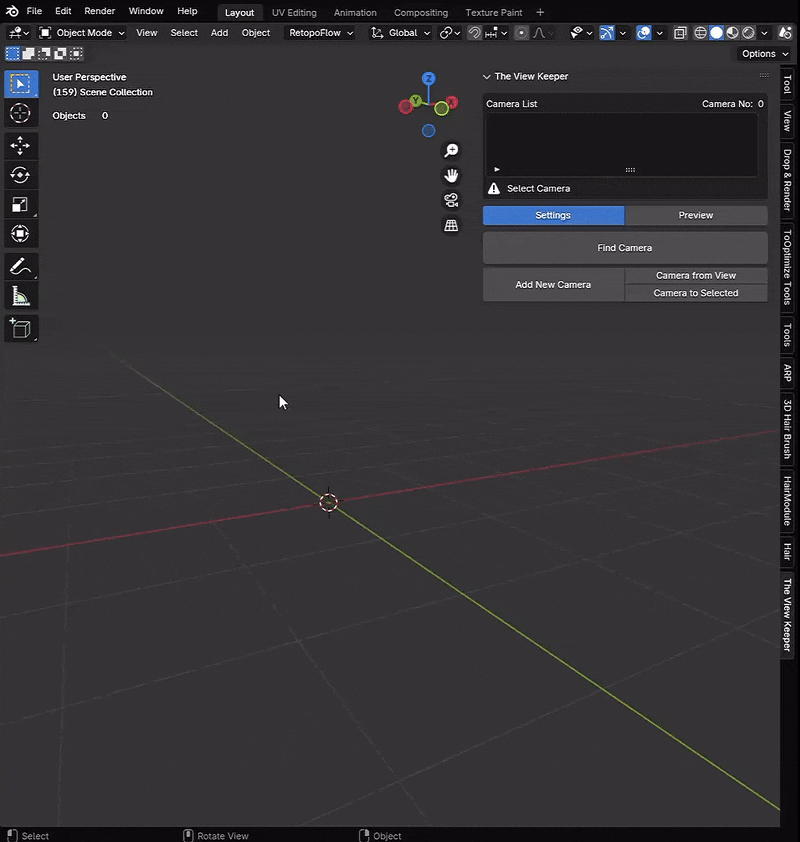This screenshot has height=842, width=800.
Task: Switch to UV Editing workspace tab
Action: point(294,12)
